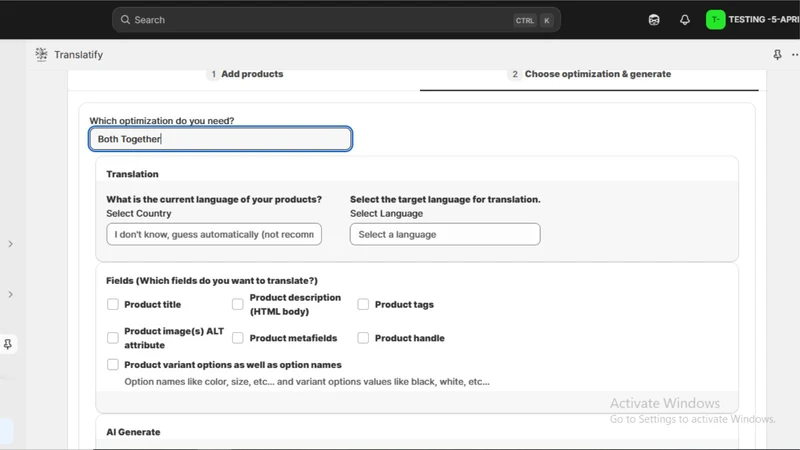Open the three-dot more options menu

(x=795, y=55)
